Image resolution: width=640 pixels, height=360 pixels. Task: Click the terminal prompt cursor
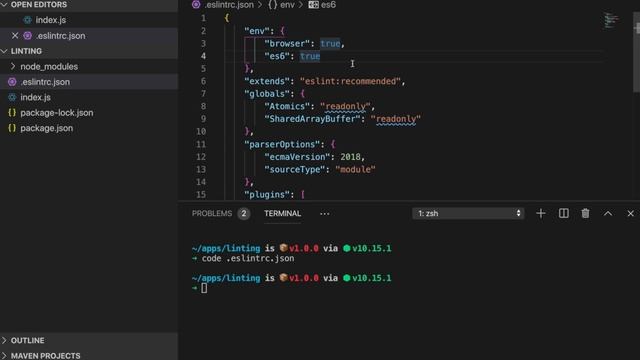(x=204, y=288)
